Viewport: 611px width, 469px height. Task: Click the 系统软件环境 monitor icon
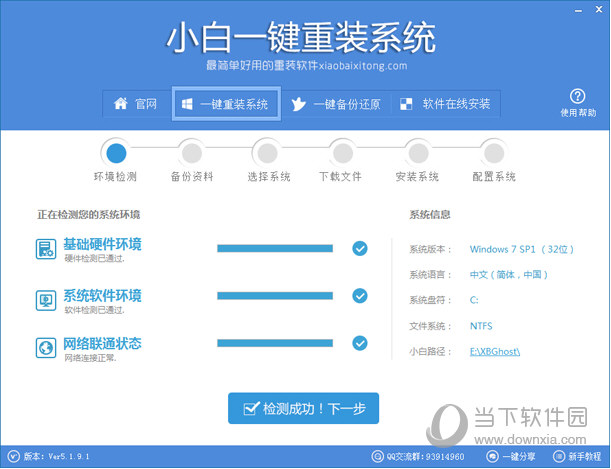(x=46, y=300)
